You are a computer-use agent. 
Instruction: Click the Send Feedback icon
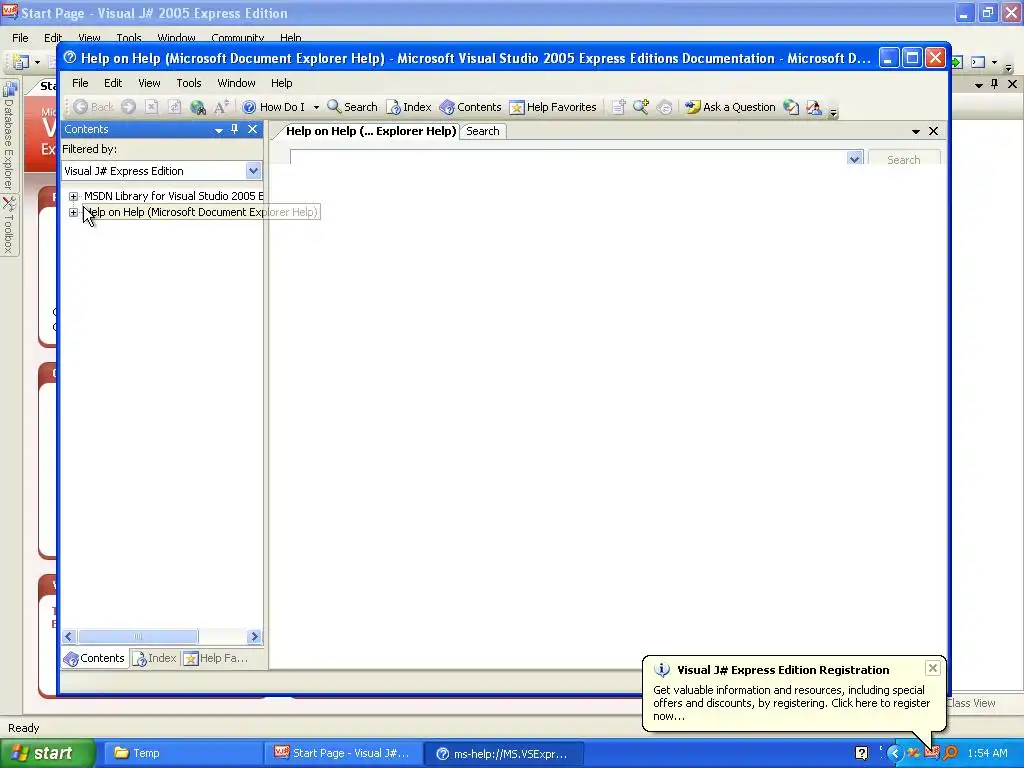tap(814, 107)
